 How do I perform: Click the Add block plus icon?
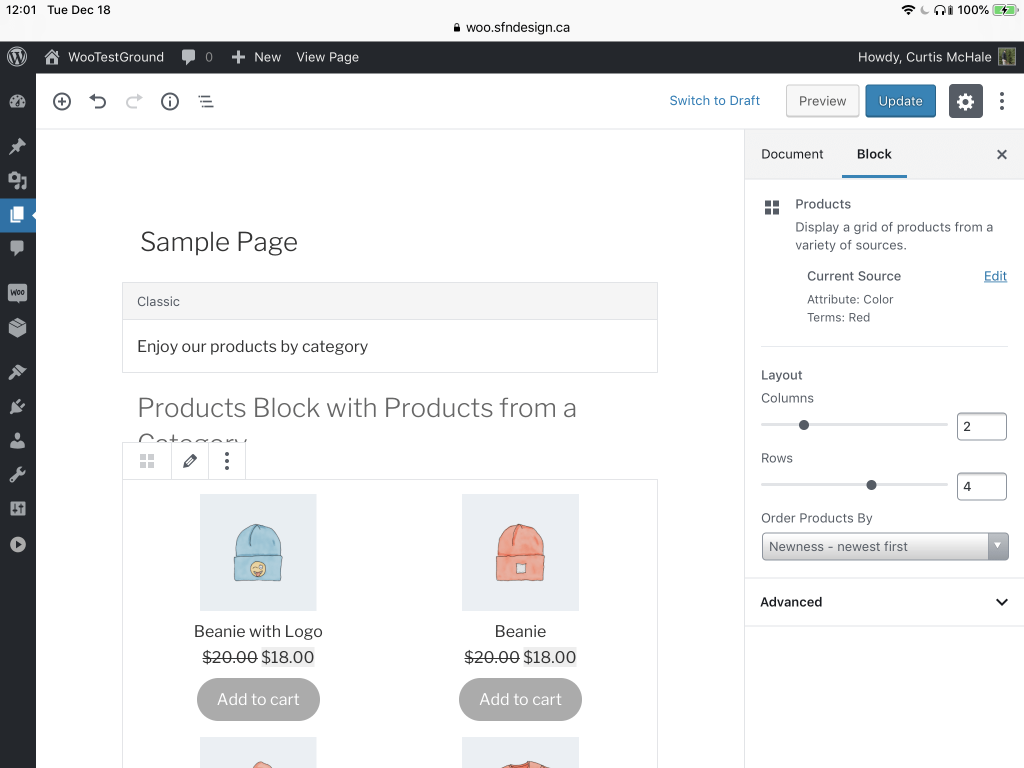click(x=62, y=101)
